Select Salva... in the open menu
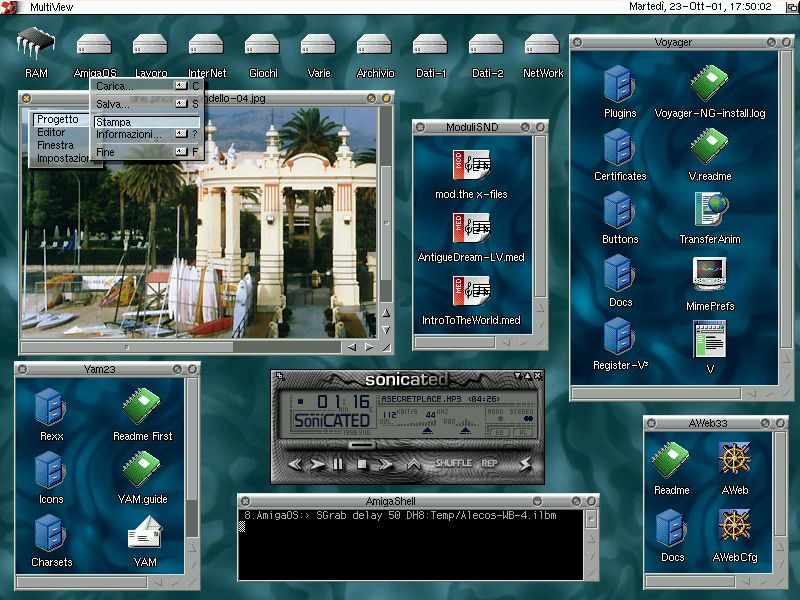This screenshot has width=800, height=600. point(114,104)
